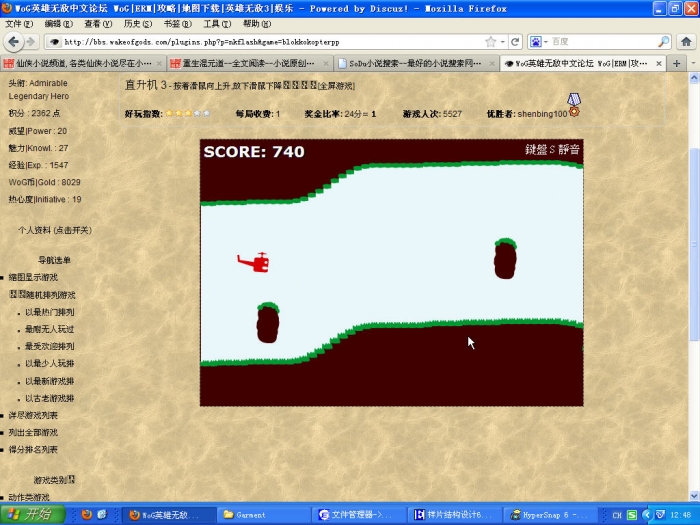The image size is (700, 525).
Task: Click the 以最少人玩排 link
Action: click(x=50, y=363)
